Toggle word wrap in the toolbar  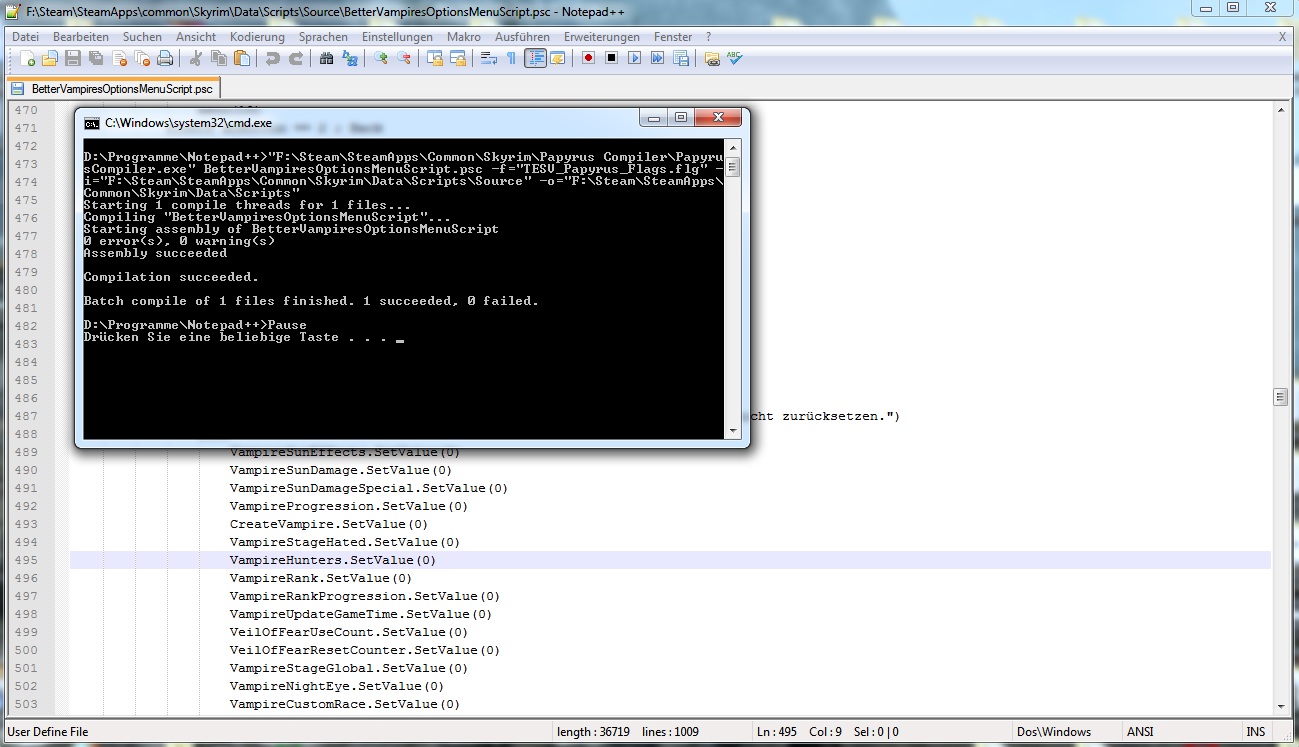pyautogui.click(x=489, y=59)
